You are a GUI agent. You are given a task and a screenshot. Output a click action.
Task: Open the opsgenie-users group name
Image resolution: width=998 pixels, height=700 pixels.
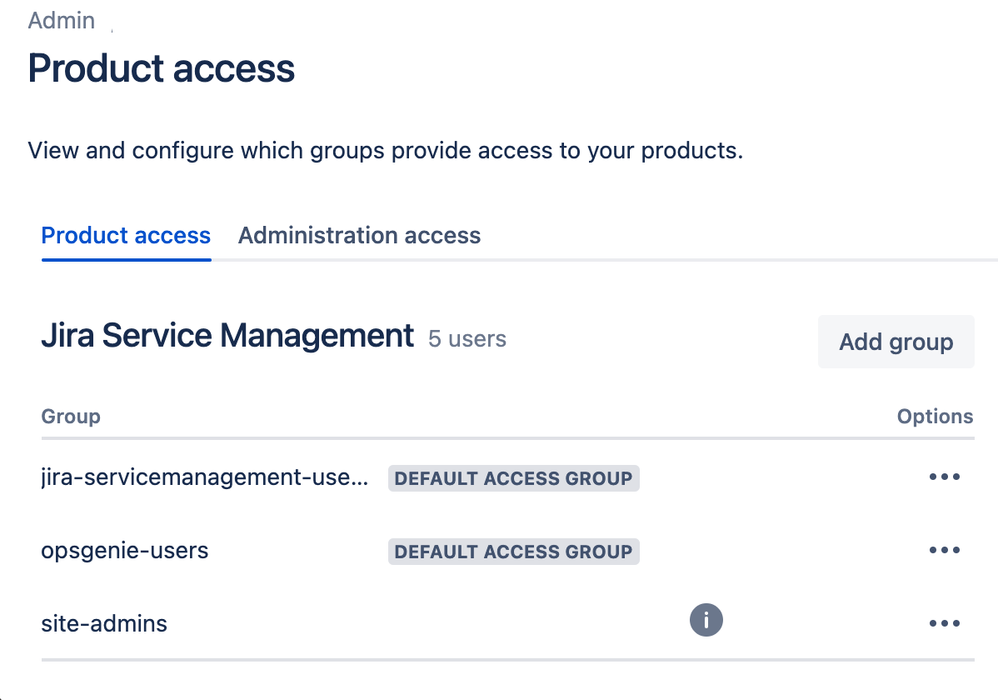[x=125, y=551]
